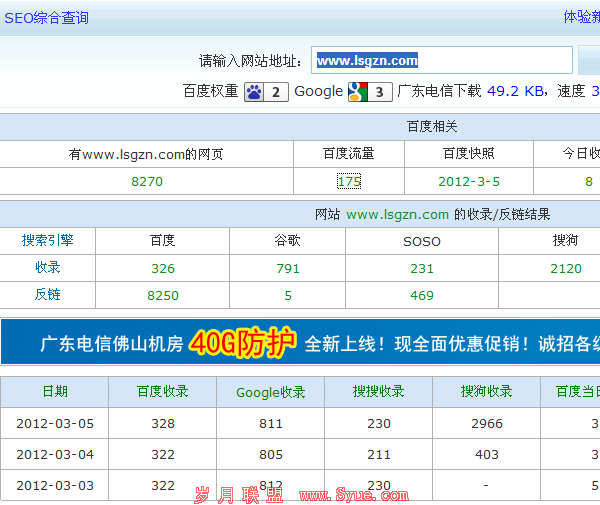Click the 40G防护 advertisement banner
Viewport: 600px width, 505px height.
[300, 343]
